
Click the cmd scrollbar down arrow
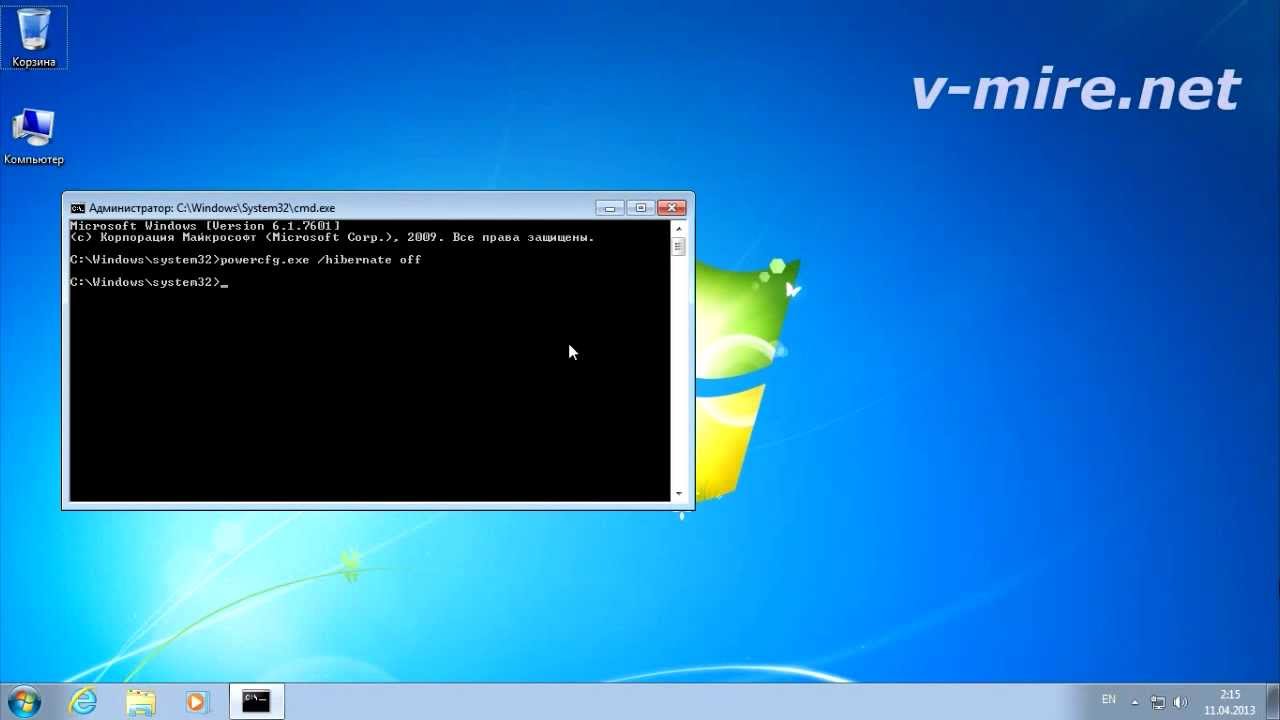click(678, 493)
